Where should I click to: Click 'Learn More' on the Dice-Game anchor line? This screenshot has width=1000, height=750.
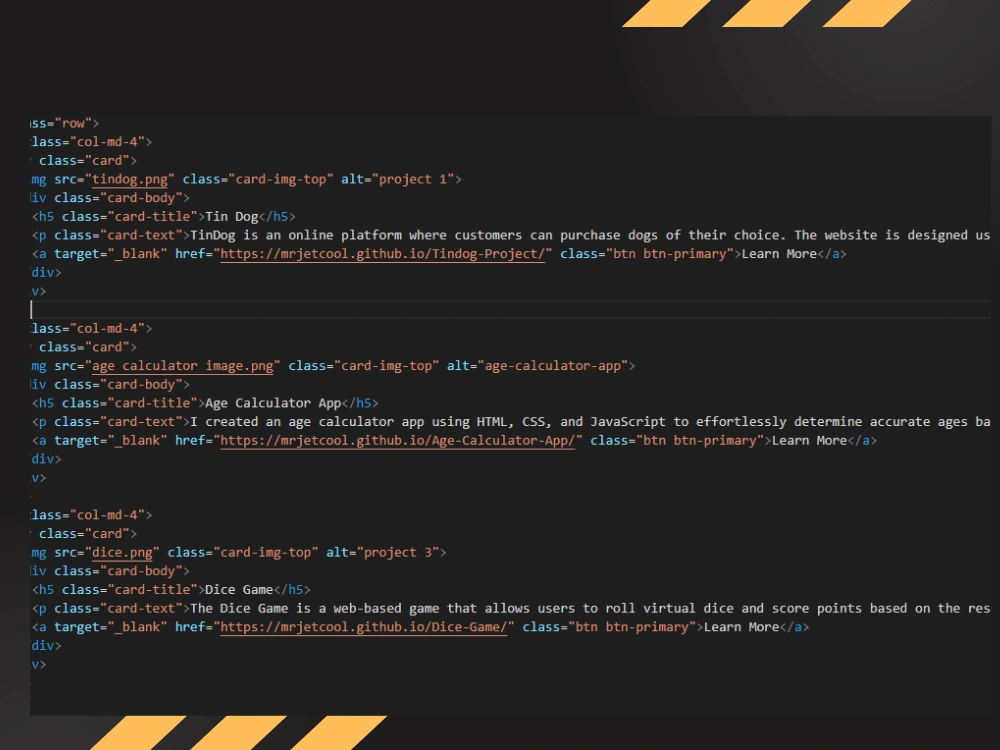pyautogui.click(x=741, y=627)
